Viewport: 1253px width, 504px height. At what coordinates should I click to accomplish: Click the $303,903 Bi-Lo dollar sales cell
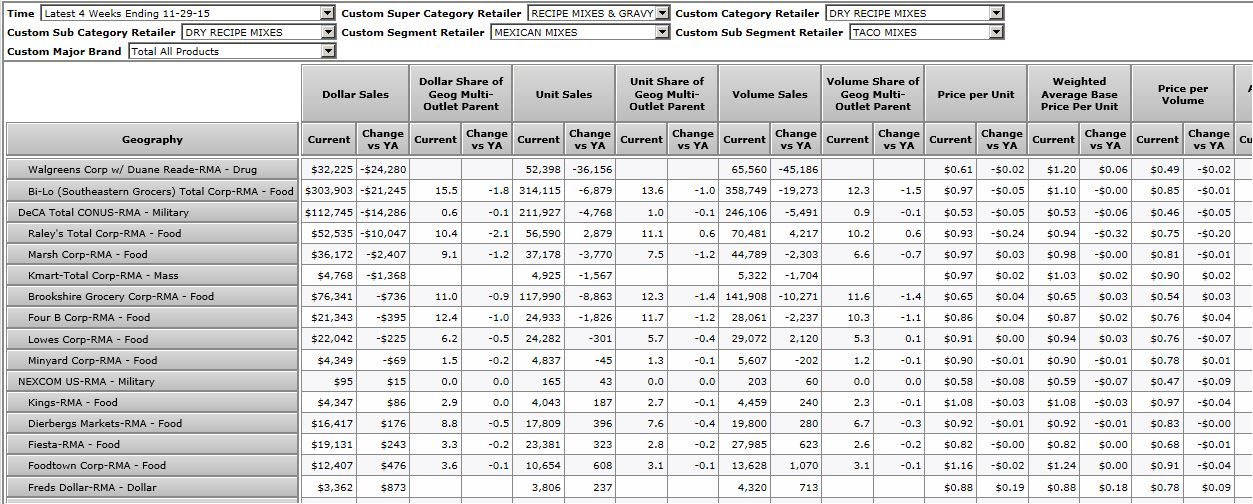tap(328, 191)
